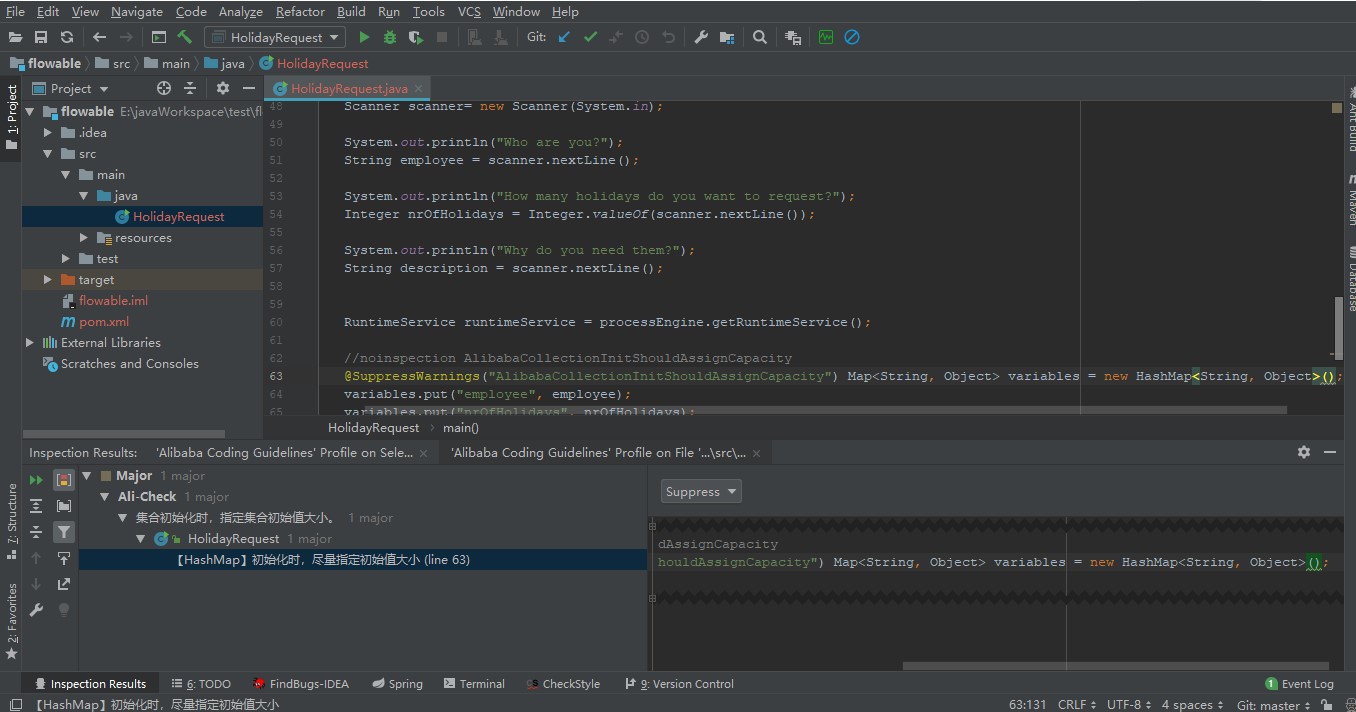
Task: Toggle group by severity in inspection results
Action: click(63, 480)
